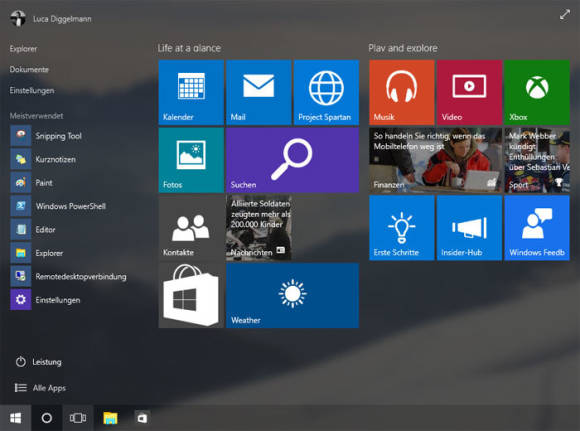Open the Store shopping bag tile
580x431 pixels.
191,295
